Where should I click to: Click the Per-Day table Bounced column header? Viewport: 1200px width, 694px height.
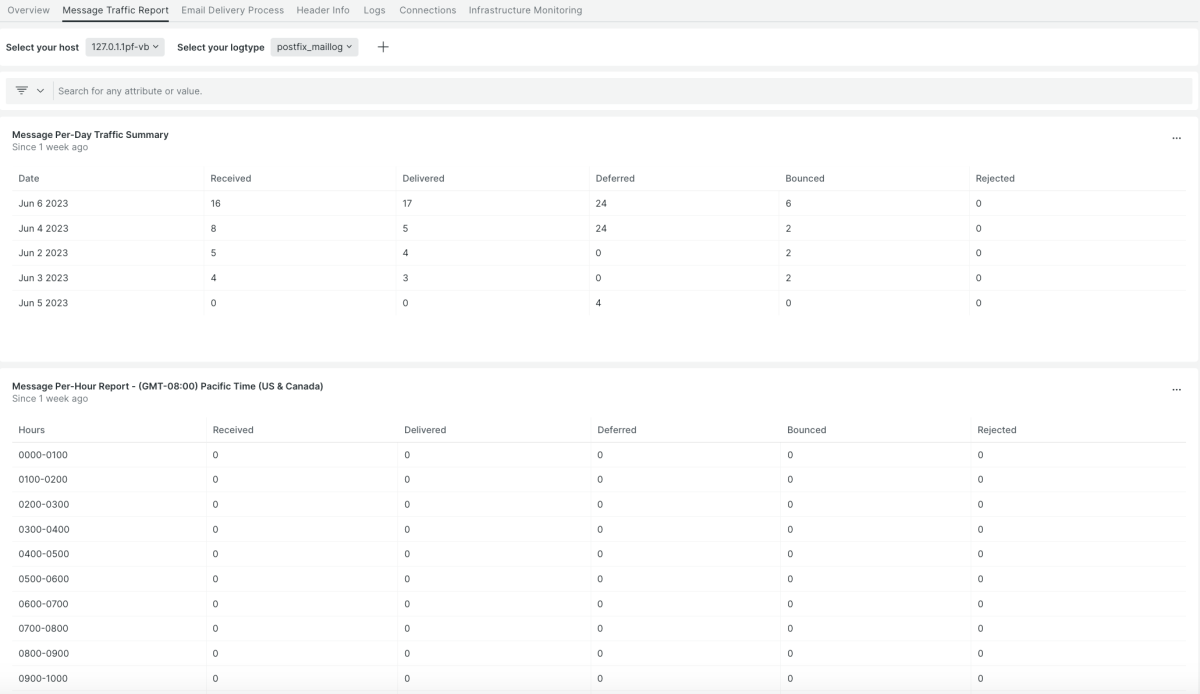804,178
